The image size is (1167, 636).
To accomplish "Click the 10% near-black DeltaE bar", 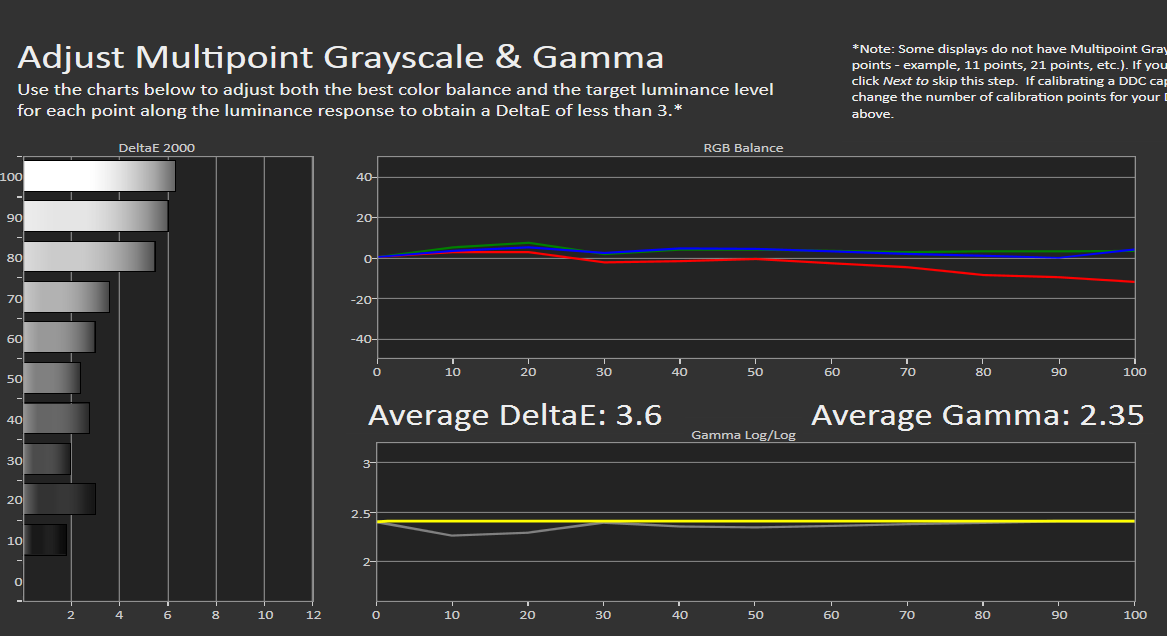I will [45, 540].
